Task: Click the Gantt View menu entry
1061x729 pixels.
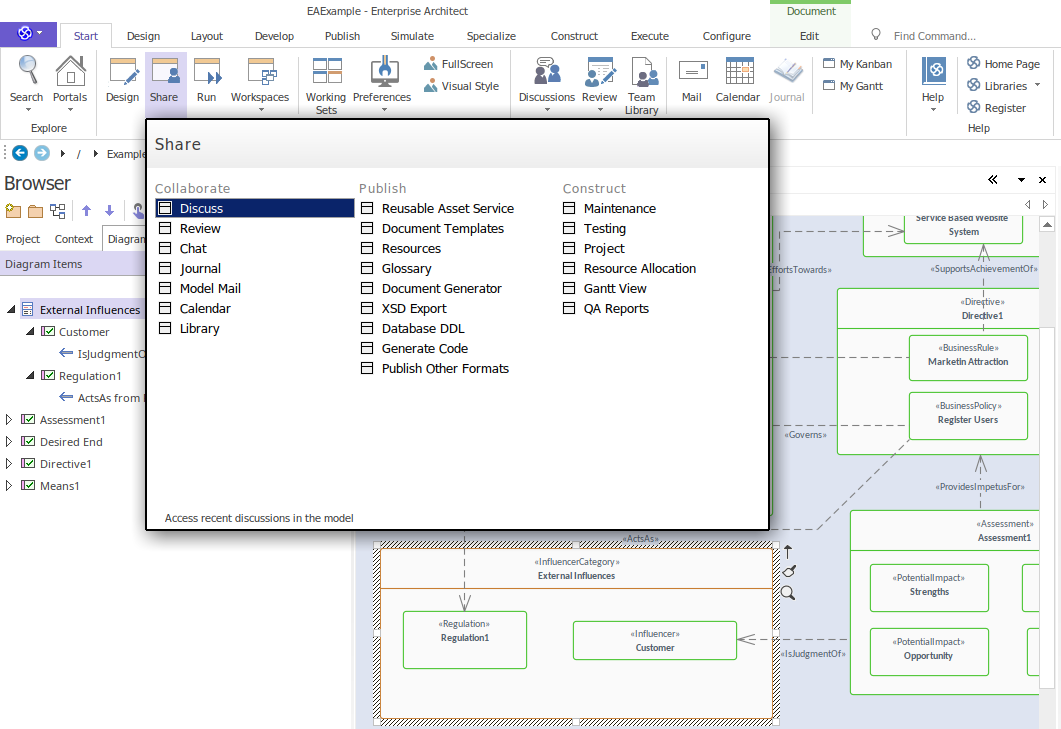Action: [x=615, y=289]
